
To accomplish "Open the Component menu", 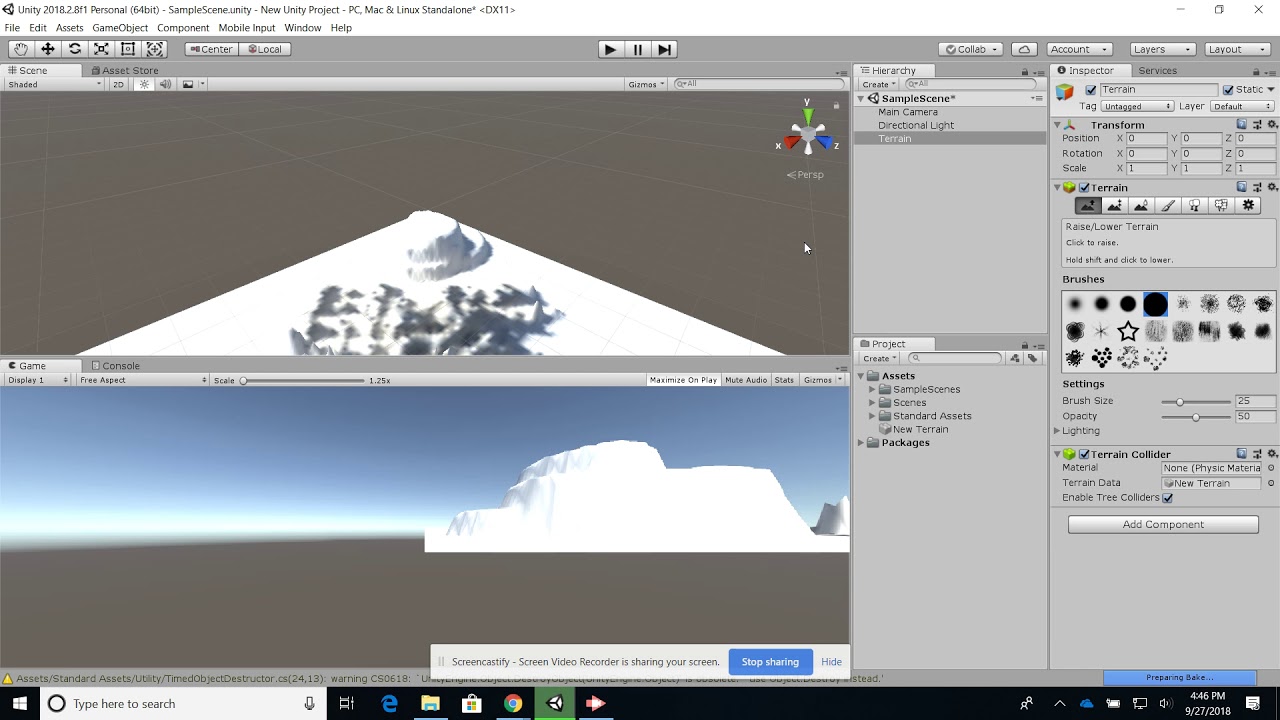I will [183, 28].
